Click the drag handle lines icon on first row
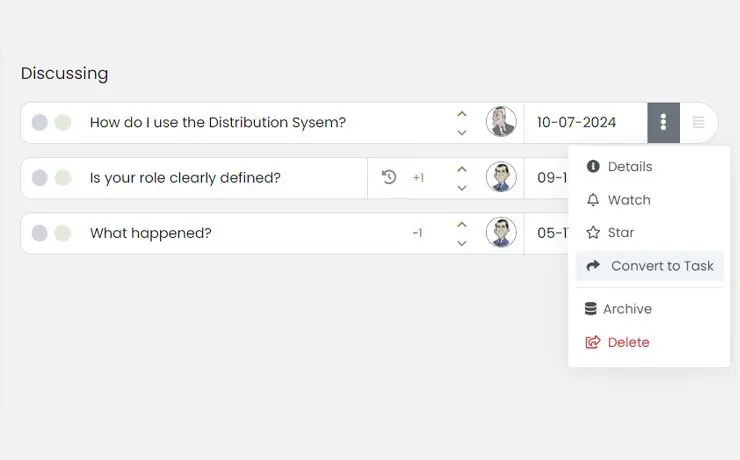740x460 pixels. [x=698, y=123]
